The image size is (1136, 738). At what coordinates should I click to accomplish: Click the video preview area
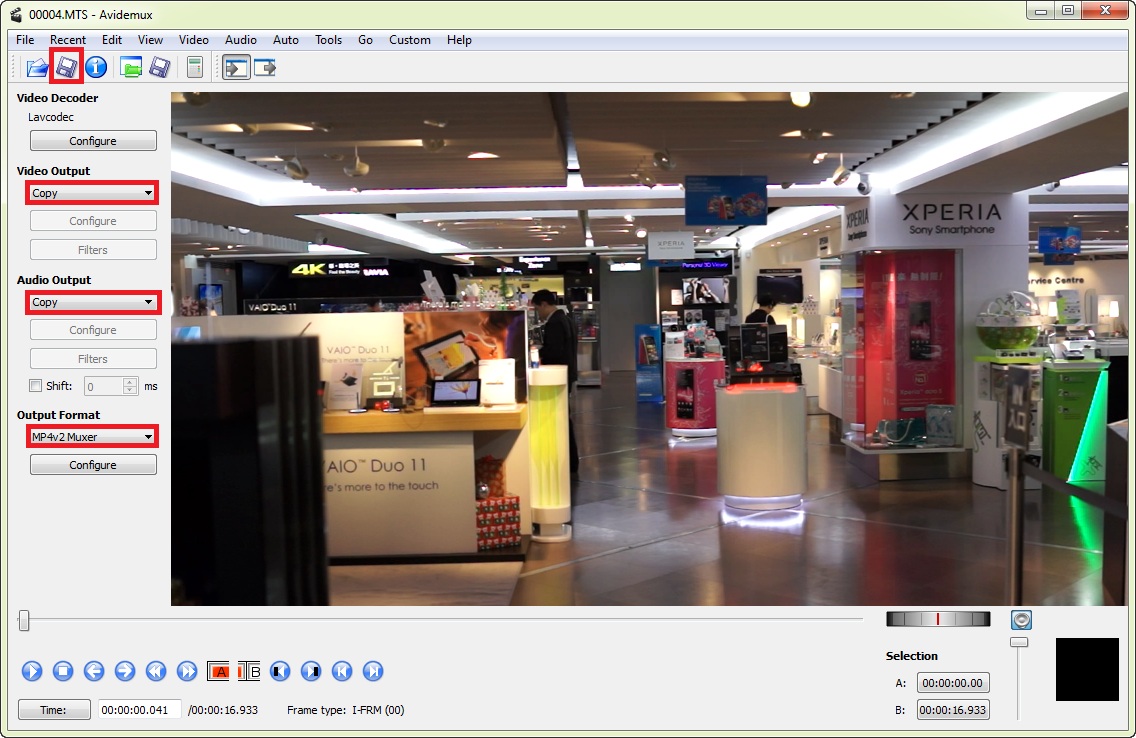click(649, 348)
